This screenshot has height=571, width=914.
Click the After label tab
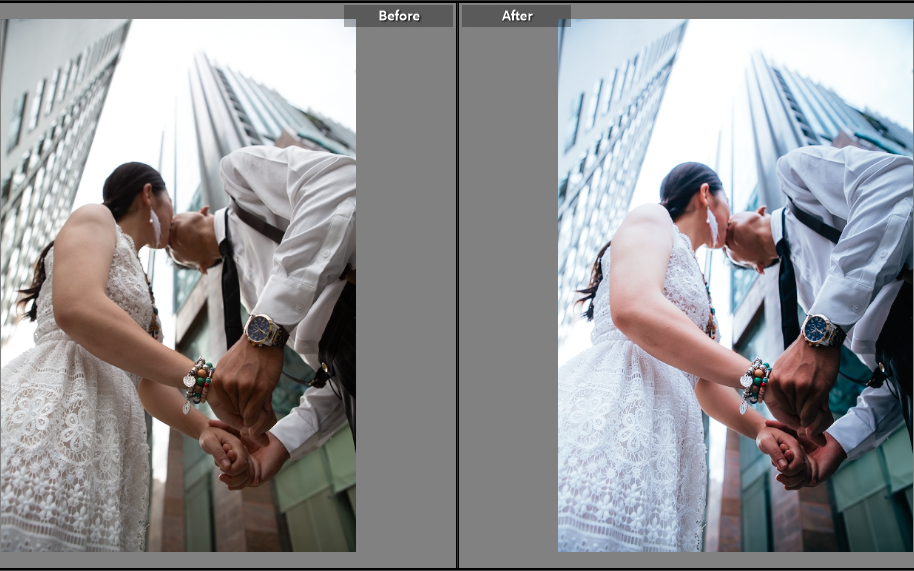pos(516,16)
